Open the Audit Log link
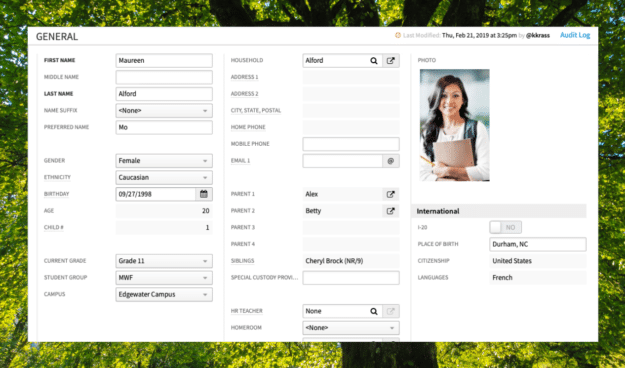 pyautogui.click(x=575, y=35)
